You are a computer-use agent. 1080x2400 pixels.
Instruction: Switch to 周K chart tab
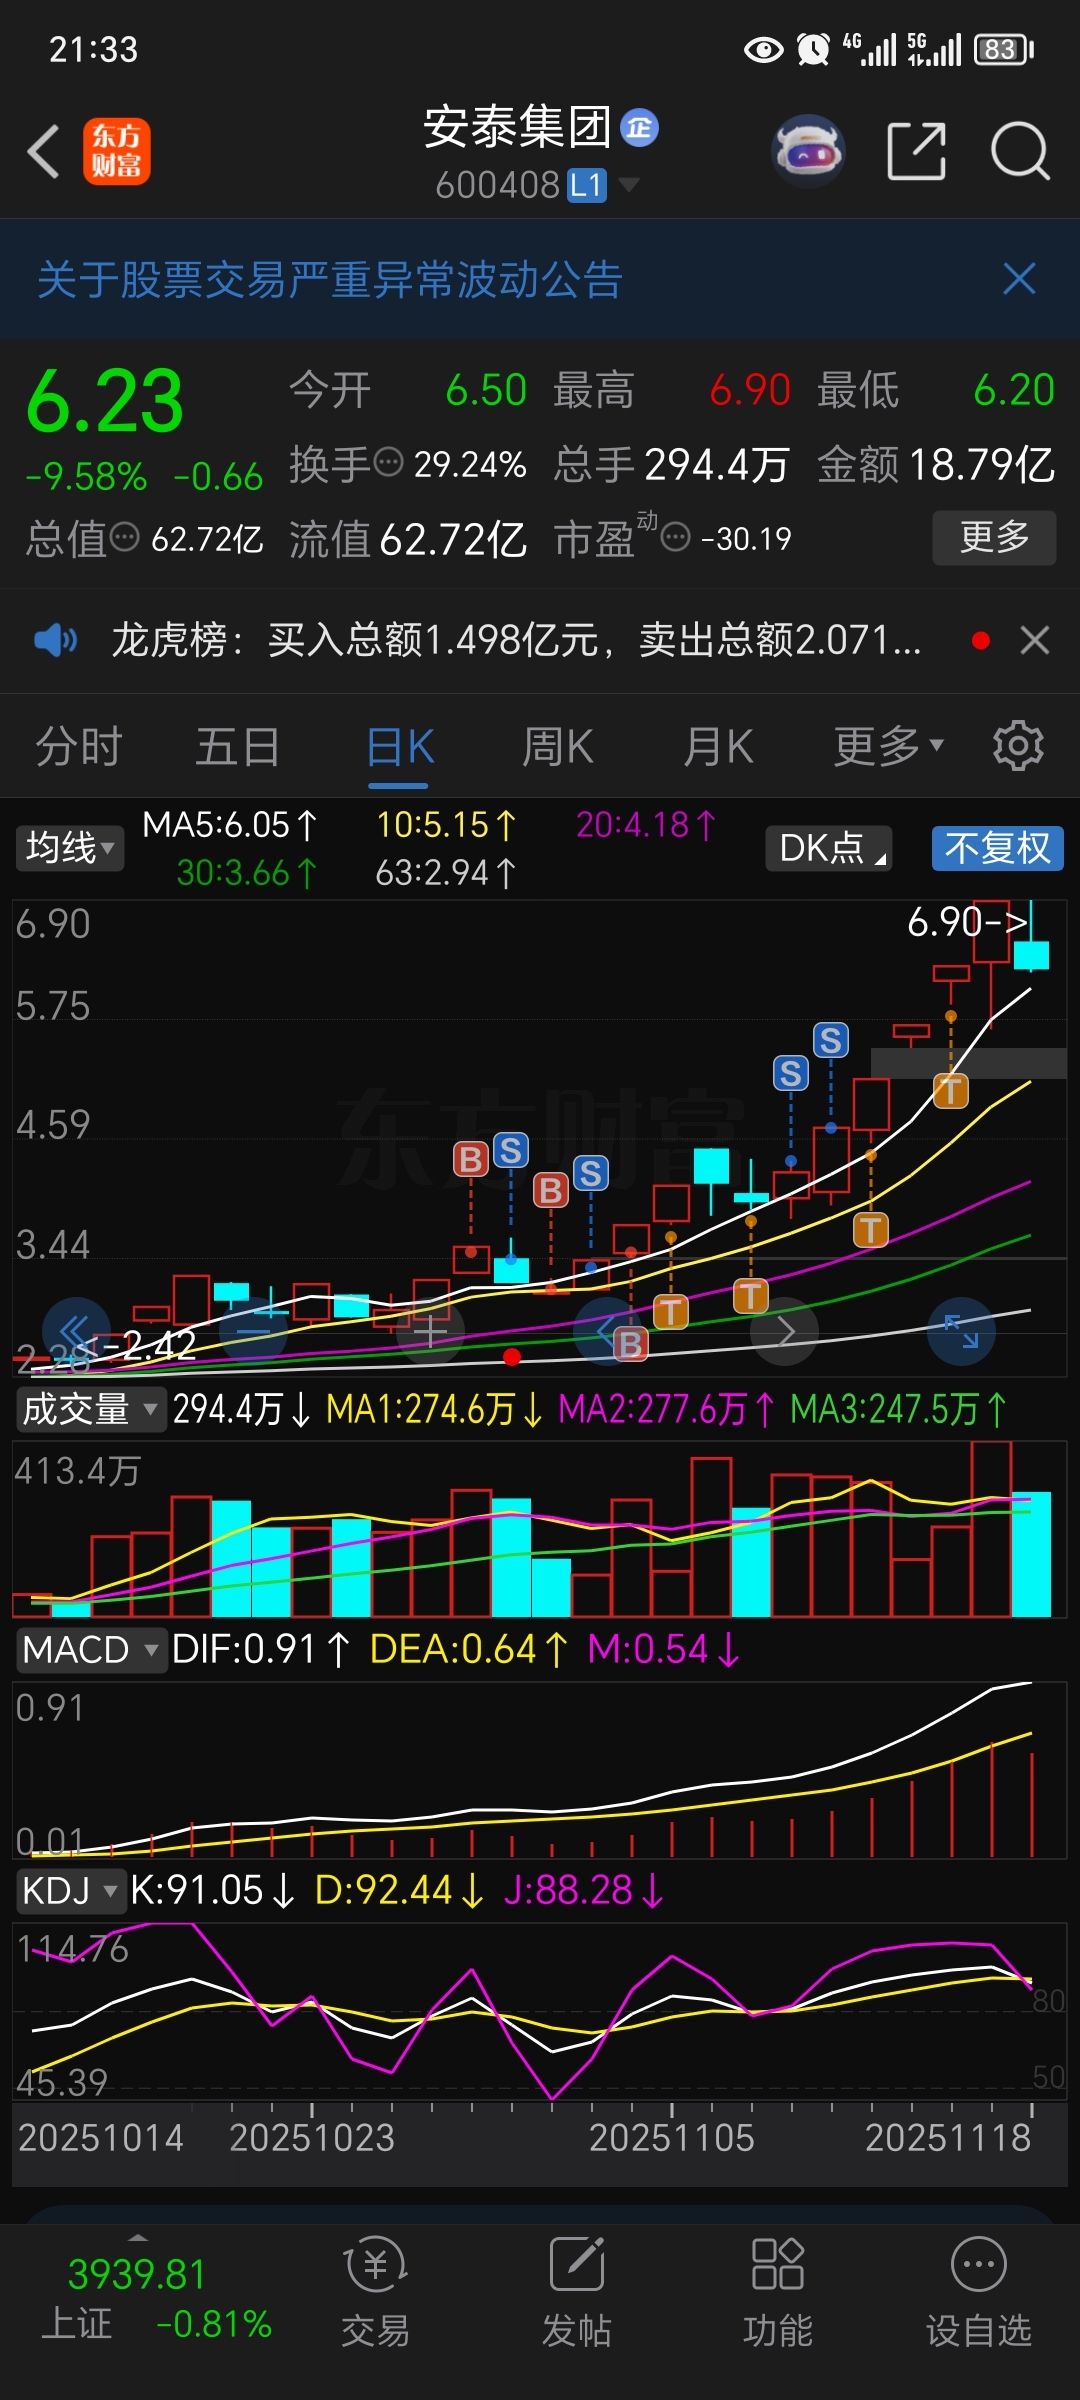pos(558,747)
